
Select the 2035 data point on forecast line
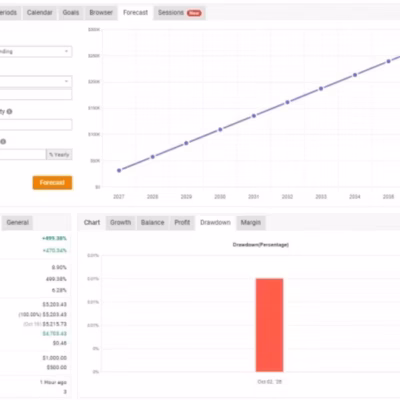388,61
